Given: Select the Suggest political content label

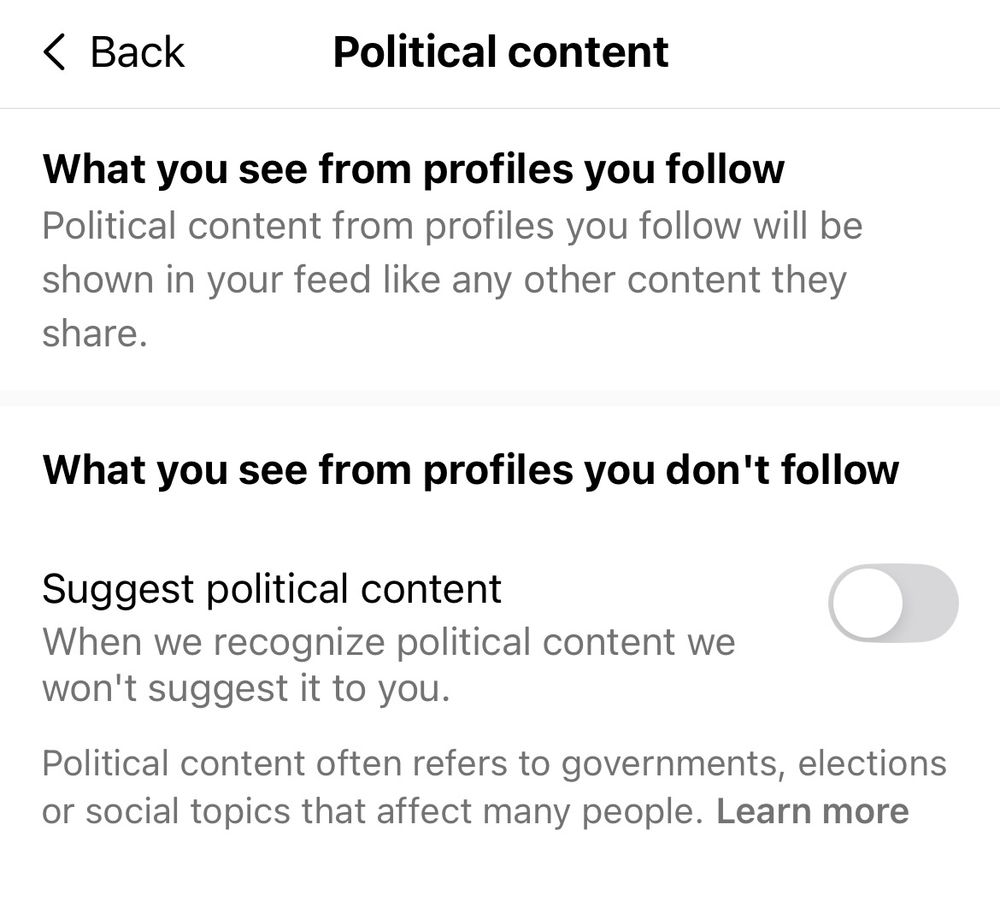Looking at the screenshot, I should click(x=271, y=589).
